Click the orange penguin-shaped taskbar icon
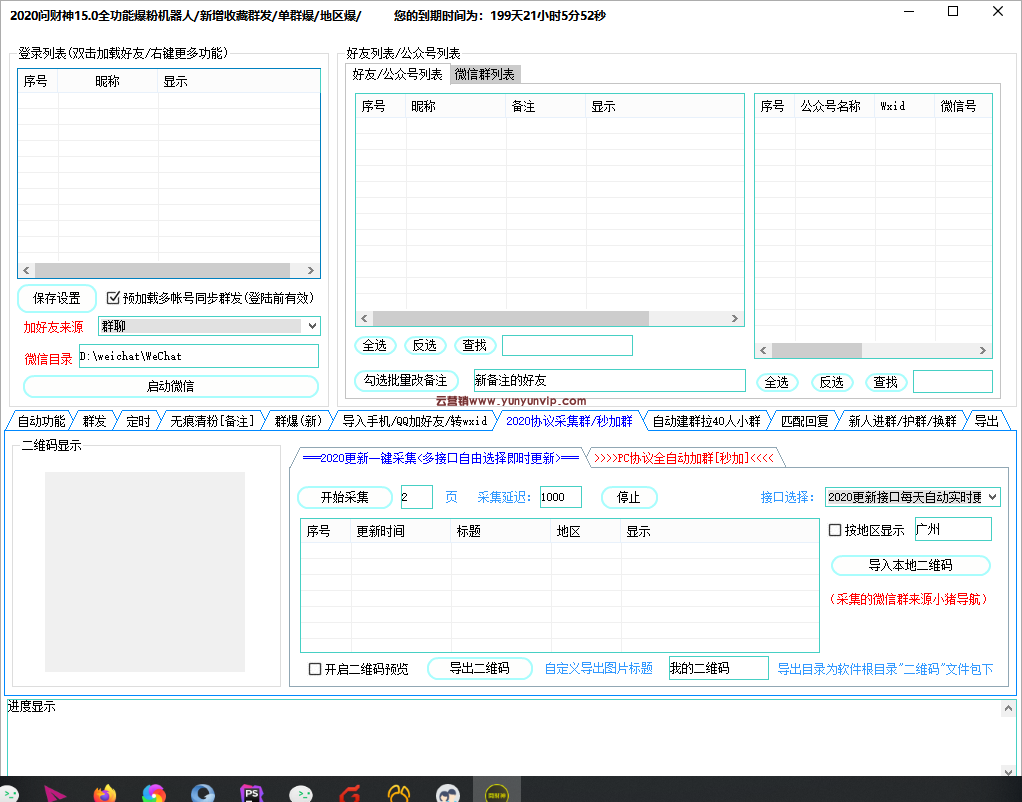 pyautogui.click(x=398, y=793)
